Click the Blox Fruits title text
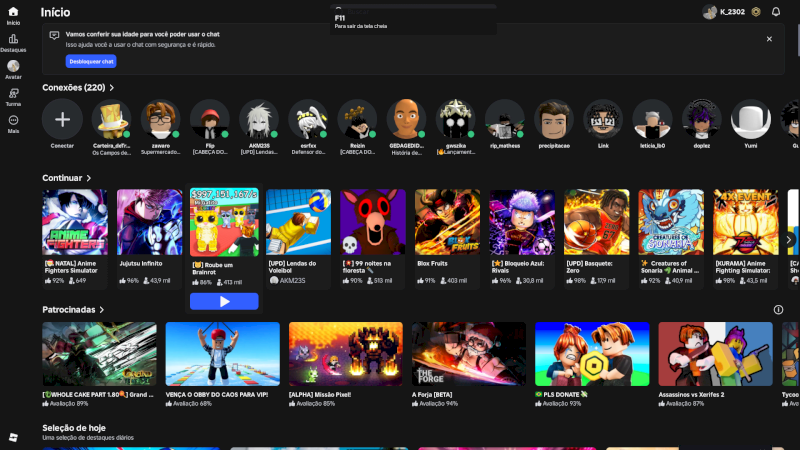 (432, 264)
